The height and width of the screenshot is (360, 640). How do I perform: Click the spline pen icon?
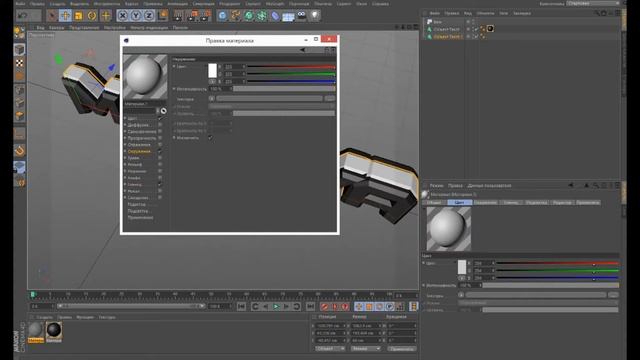(x=236, y=16)
